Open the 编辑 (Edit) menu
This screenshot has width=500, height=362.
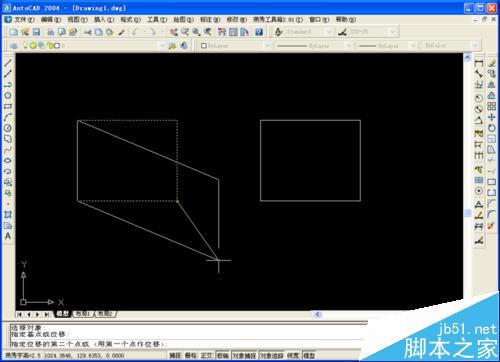coord(51,20)
